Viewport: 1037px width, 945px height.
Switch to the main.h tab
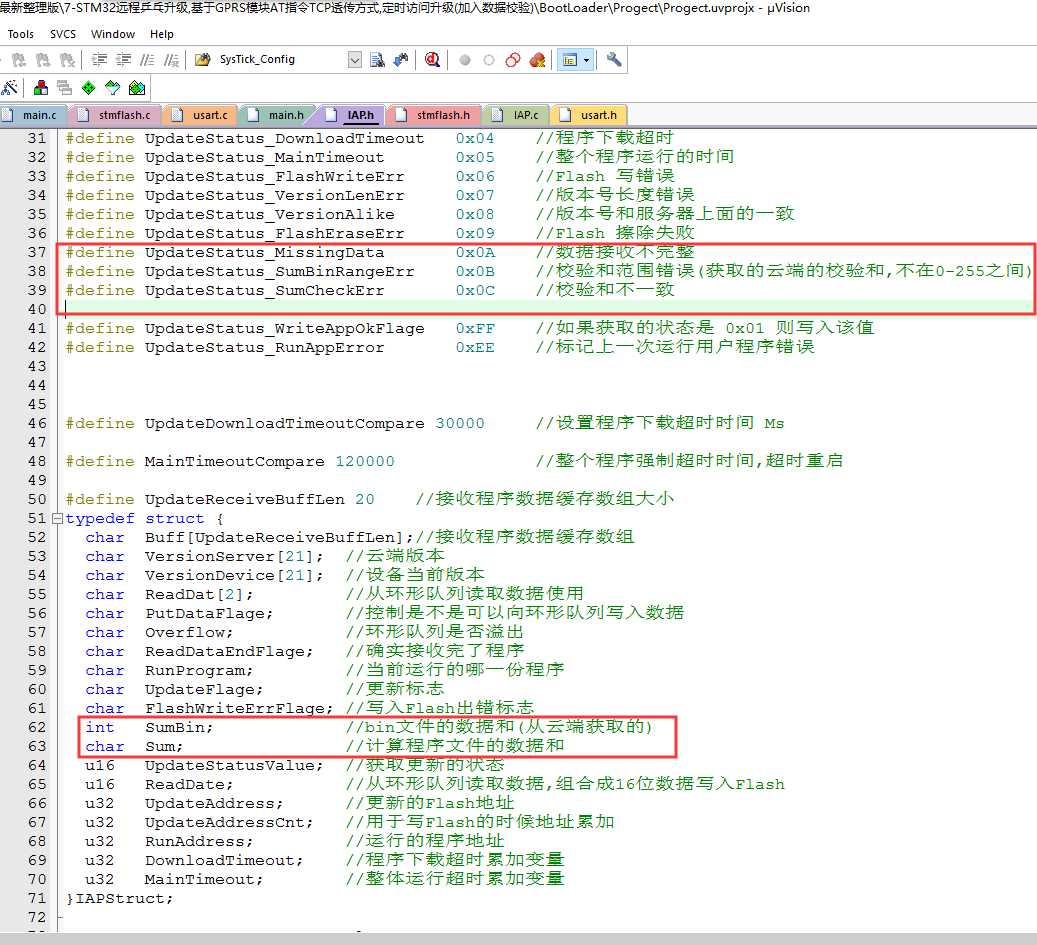coord(278,115)
